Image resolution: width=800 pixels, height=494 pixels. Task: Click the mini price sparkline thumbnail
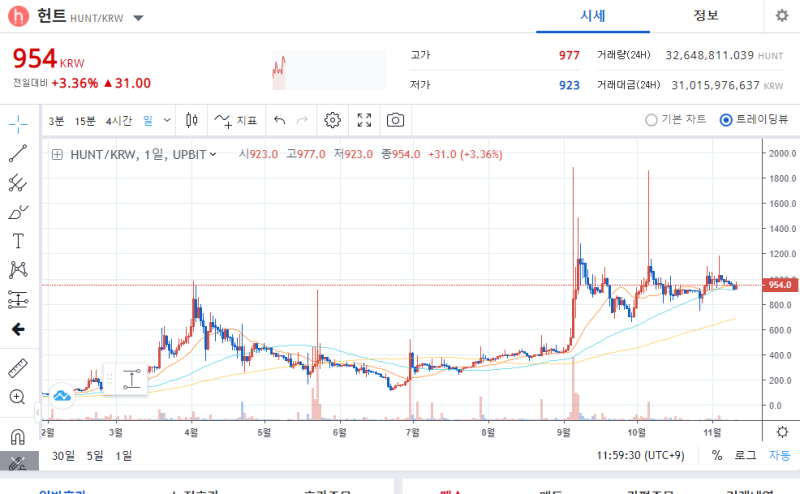pos(329,70)
